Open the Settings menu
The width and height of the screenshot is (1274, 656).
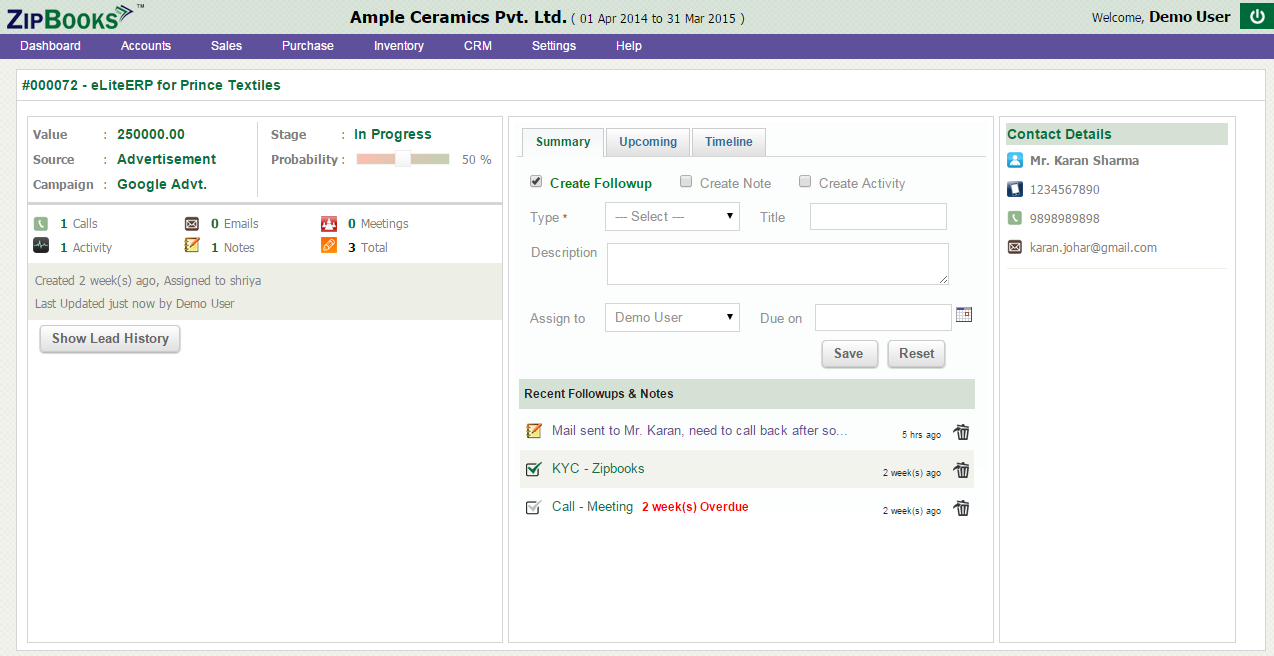point(554,46)
